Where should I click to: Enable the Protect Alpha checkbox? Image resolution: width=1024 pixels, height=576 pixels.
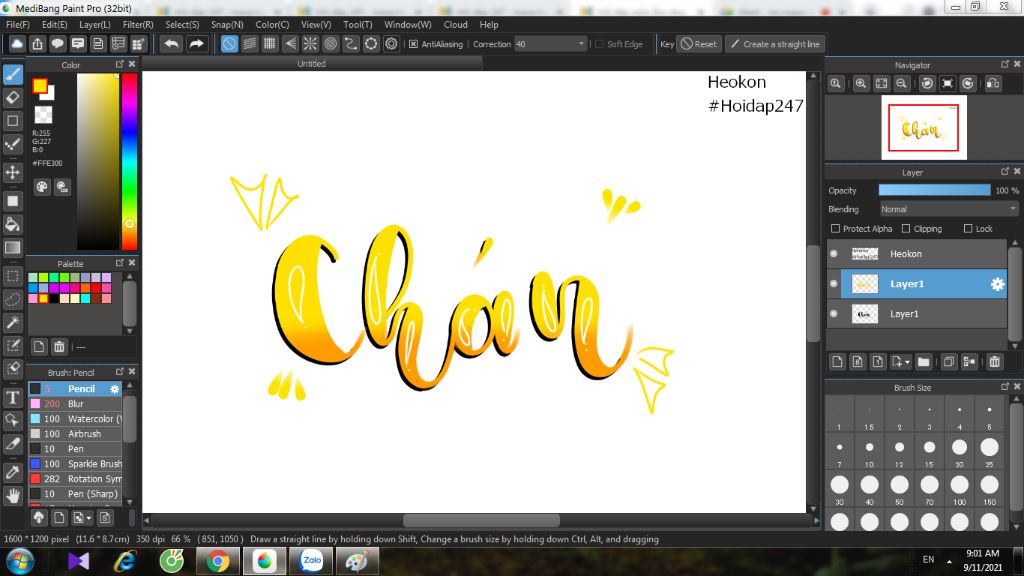click(x=835, y=229)
